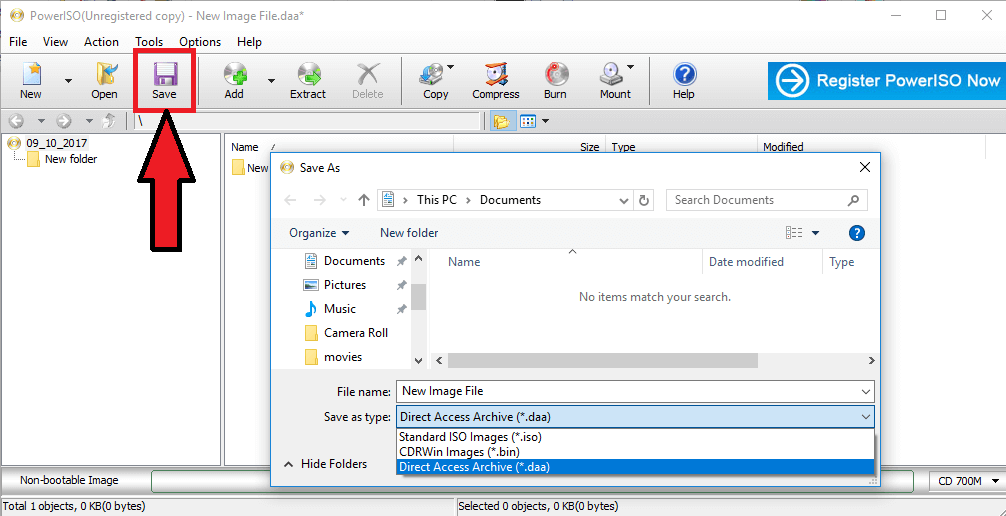Select movies folder in navigation pane
Image resolution: width=1006 pixels, height=516 pixels.
pyautogui.click(x=343, y=357)
